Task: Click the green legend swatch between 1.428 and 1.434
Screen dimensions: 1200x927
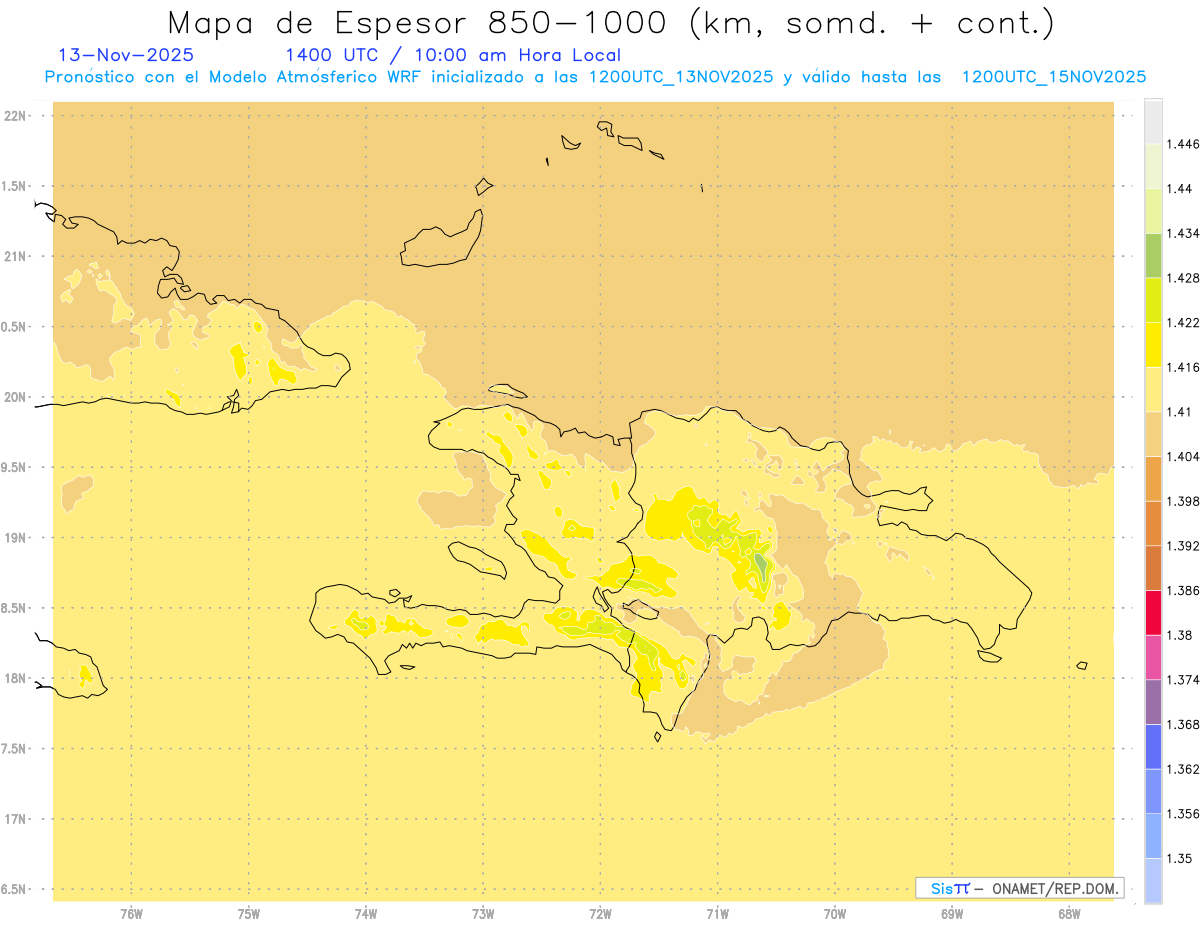Action: (1153, 255)
